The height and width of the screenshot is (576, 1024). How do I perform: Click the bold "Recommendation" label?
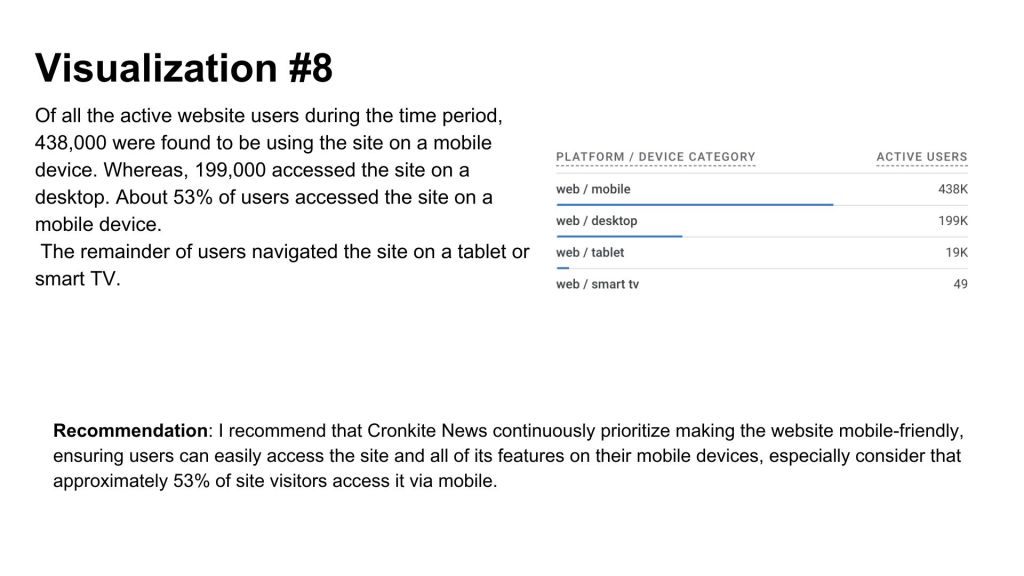coord(130,431)
